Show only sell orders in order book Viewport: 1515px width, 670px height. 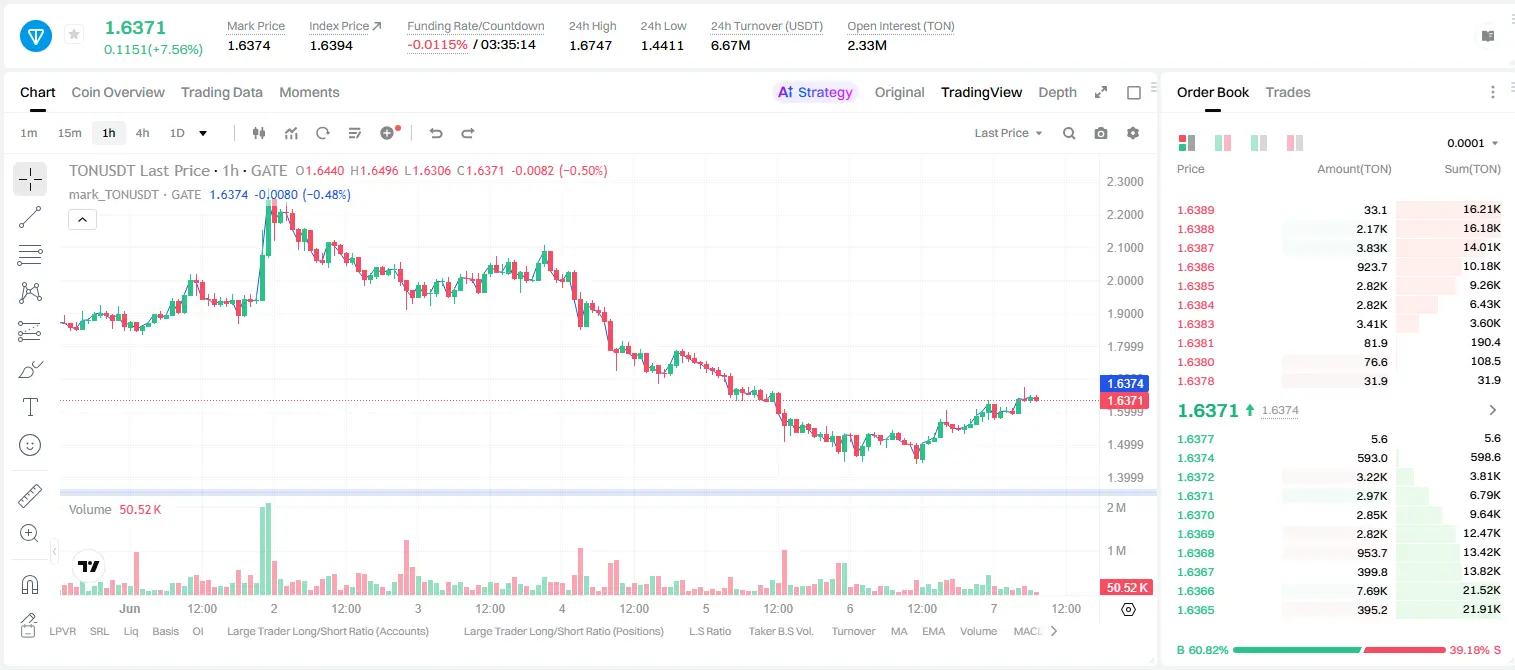point(1294,143)
